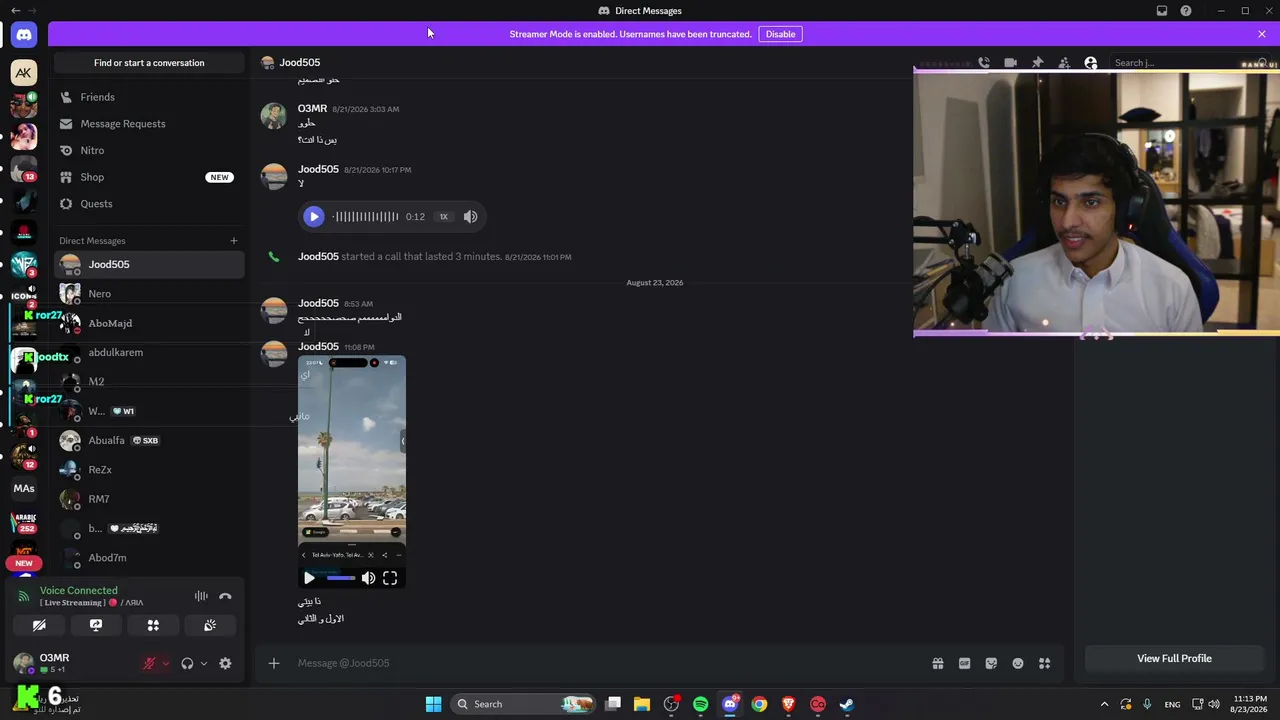Seek the video attachment progress bar
The height and width of the screenshot is (720, 1280).
click(x=341, y=578)
